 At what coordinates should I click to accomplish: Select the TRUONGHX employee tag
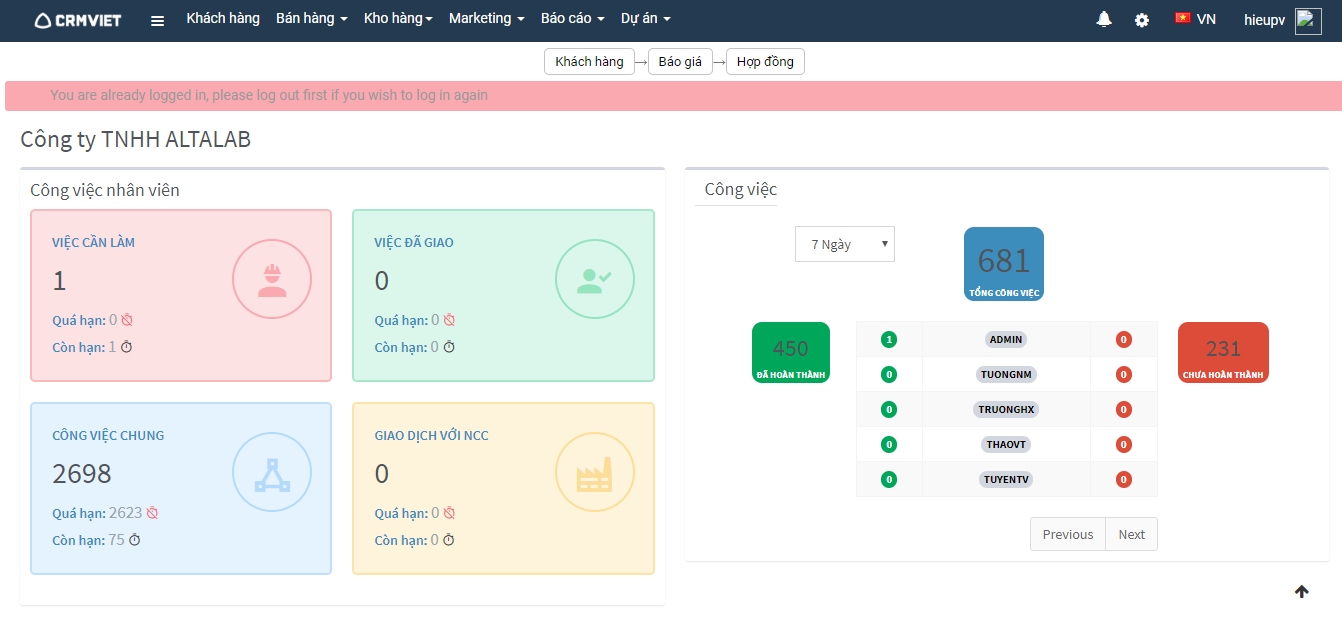(1006, 409)
